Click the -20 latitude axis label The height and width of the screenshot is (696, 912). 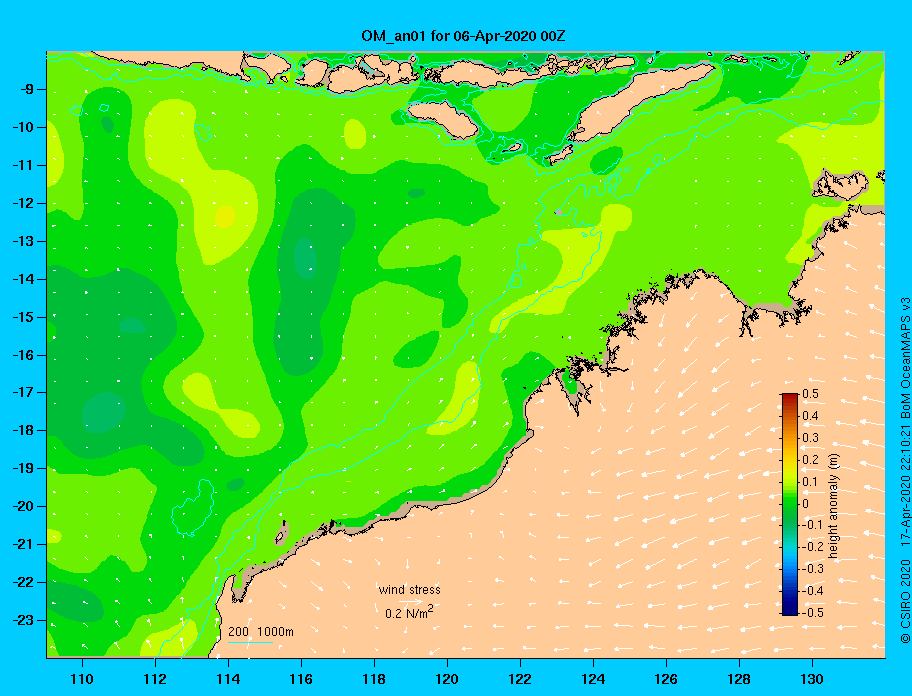click(23, 506)
